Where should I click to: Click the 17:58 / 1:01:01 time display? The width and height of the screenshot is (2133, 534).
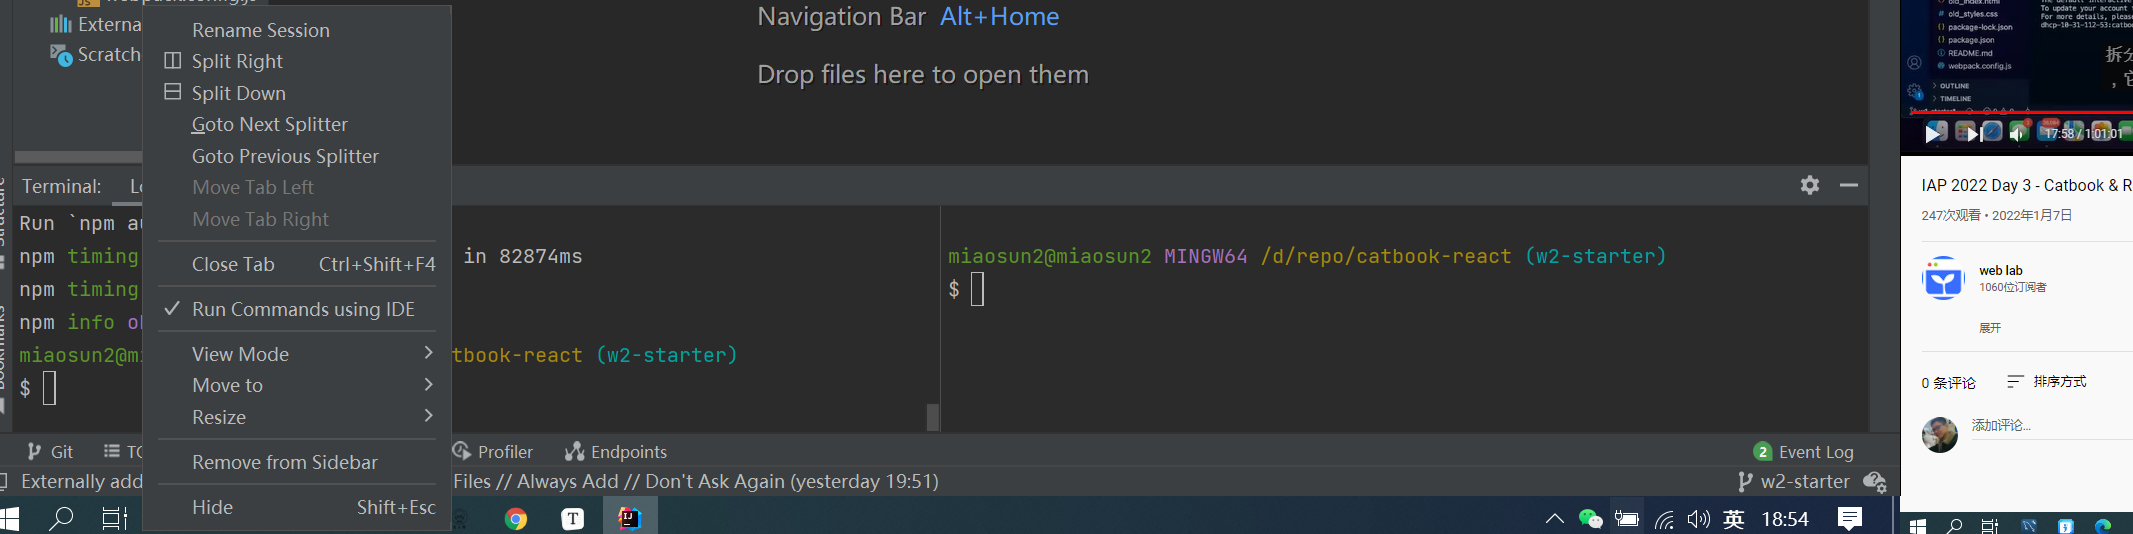click(2083, 133)
